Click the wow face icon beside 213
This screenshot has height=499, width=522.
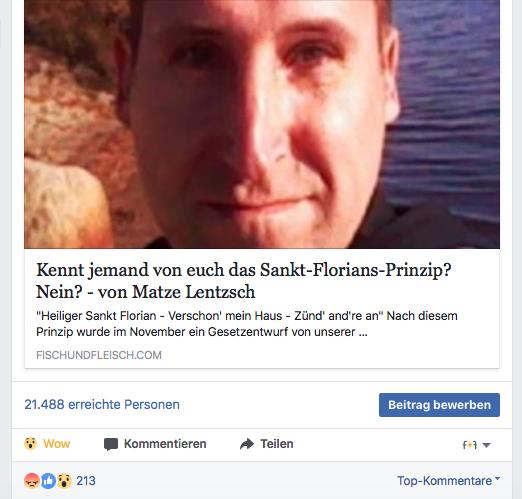pos(64,481)
